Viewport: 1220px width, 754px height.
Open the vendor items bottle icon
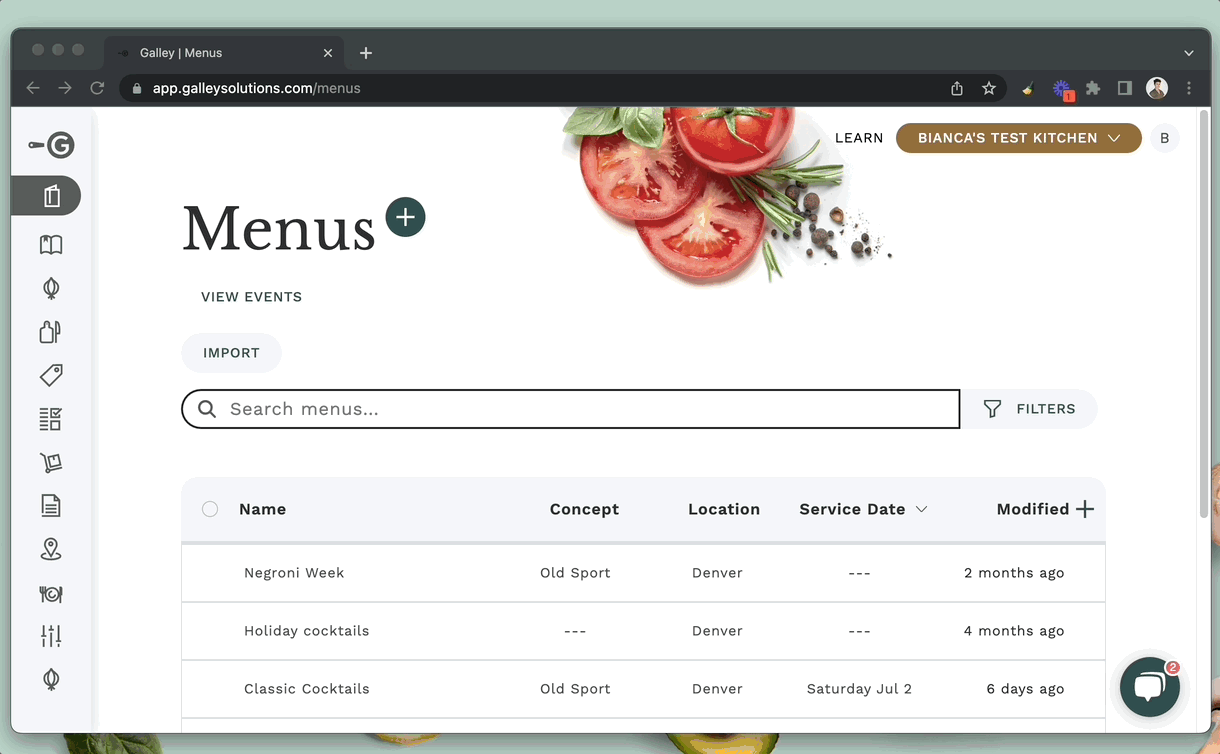pos(50,331)
